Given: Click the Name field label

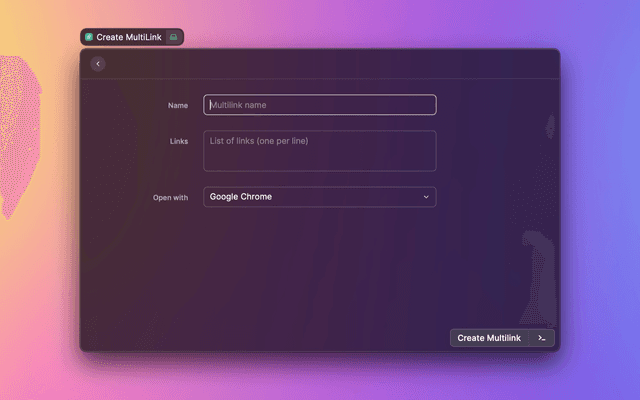Looking at the screenshot, I should point(178,105).
